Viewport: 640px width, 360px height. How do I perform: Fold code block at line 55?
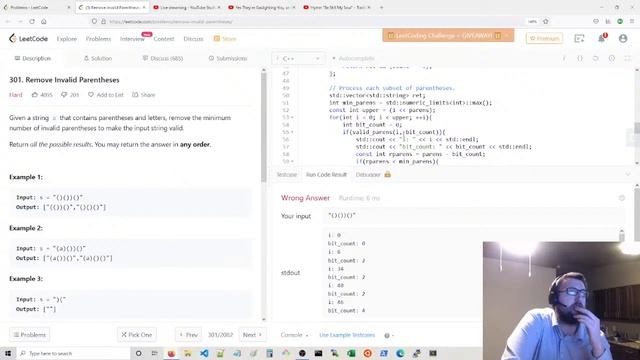tap(292, 132)
